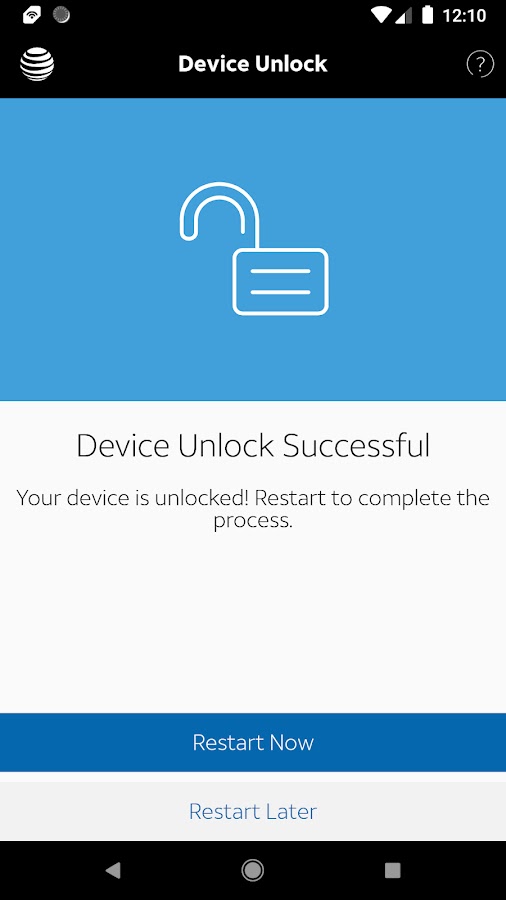The width and height of the screenshot is (506, 900).
Task: Tap the open padlock illustration
Action: [x=254, y=249]
